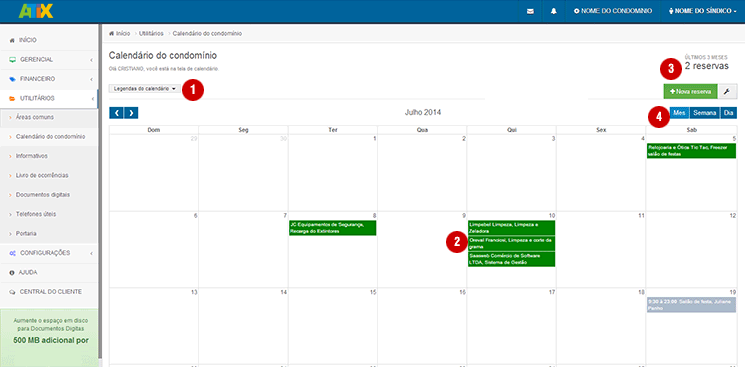Open Saasweb Comércio de Software event
Image resolution: width=745 pixels, height=367 pixels.
pyautogui.click(x=511, y=259)
